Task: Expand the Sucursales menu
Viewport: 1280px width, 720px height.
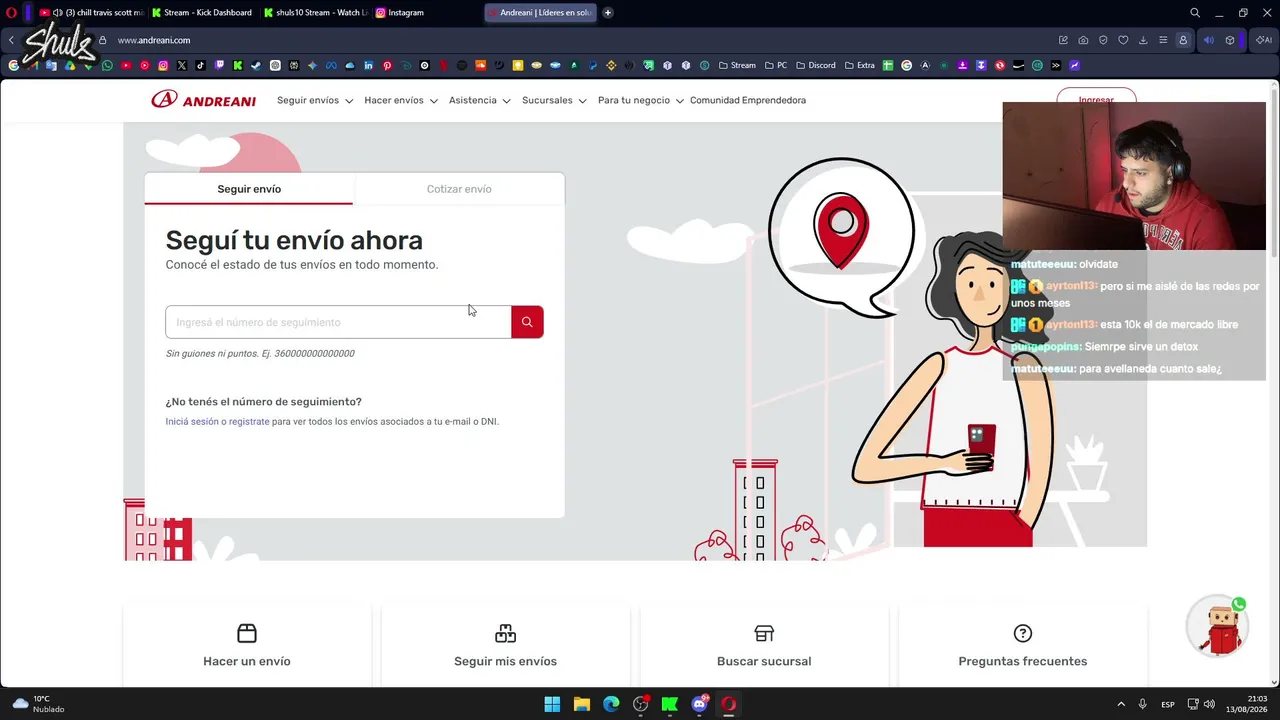Action: coord(554,101)
